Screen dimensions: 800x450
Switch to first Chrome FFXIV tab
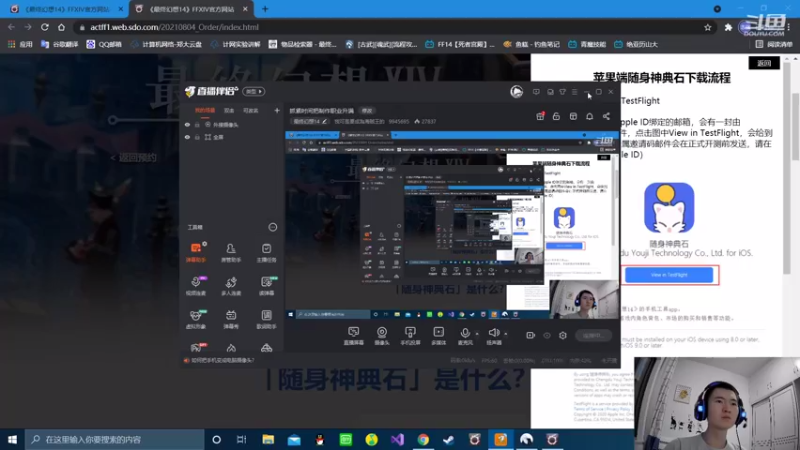tap(67, 9)
